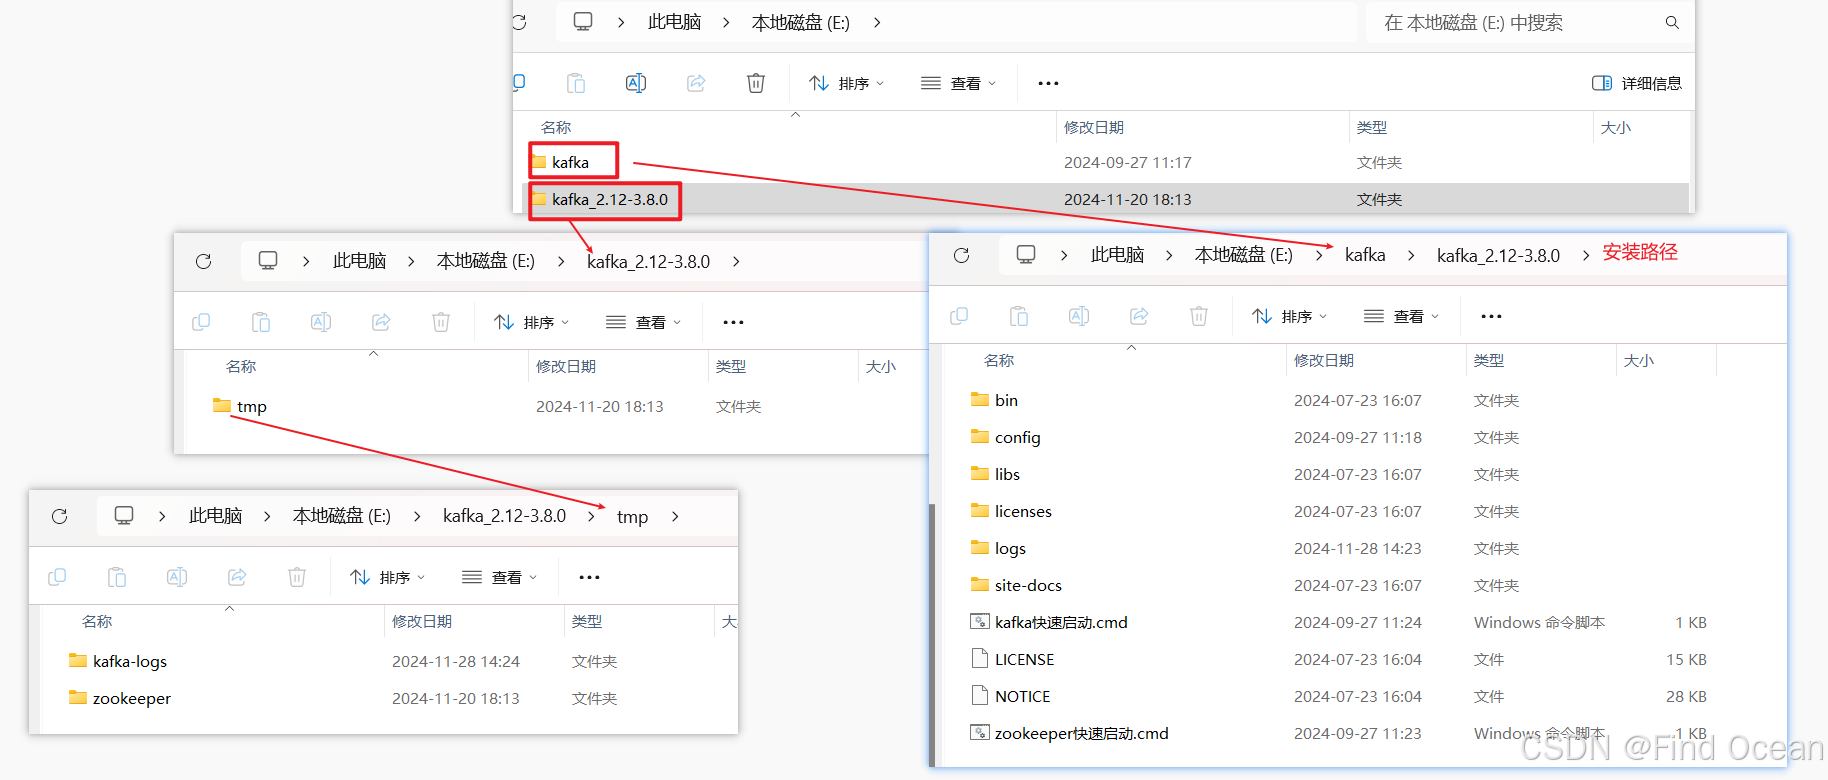Screen dimensions: 1828x780
Task: Select the kafka_2.12-3.8.0 folder row in top window
Action: tap(1105, 199)
